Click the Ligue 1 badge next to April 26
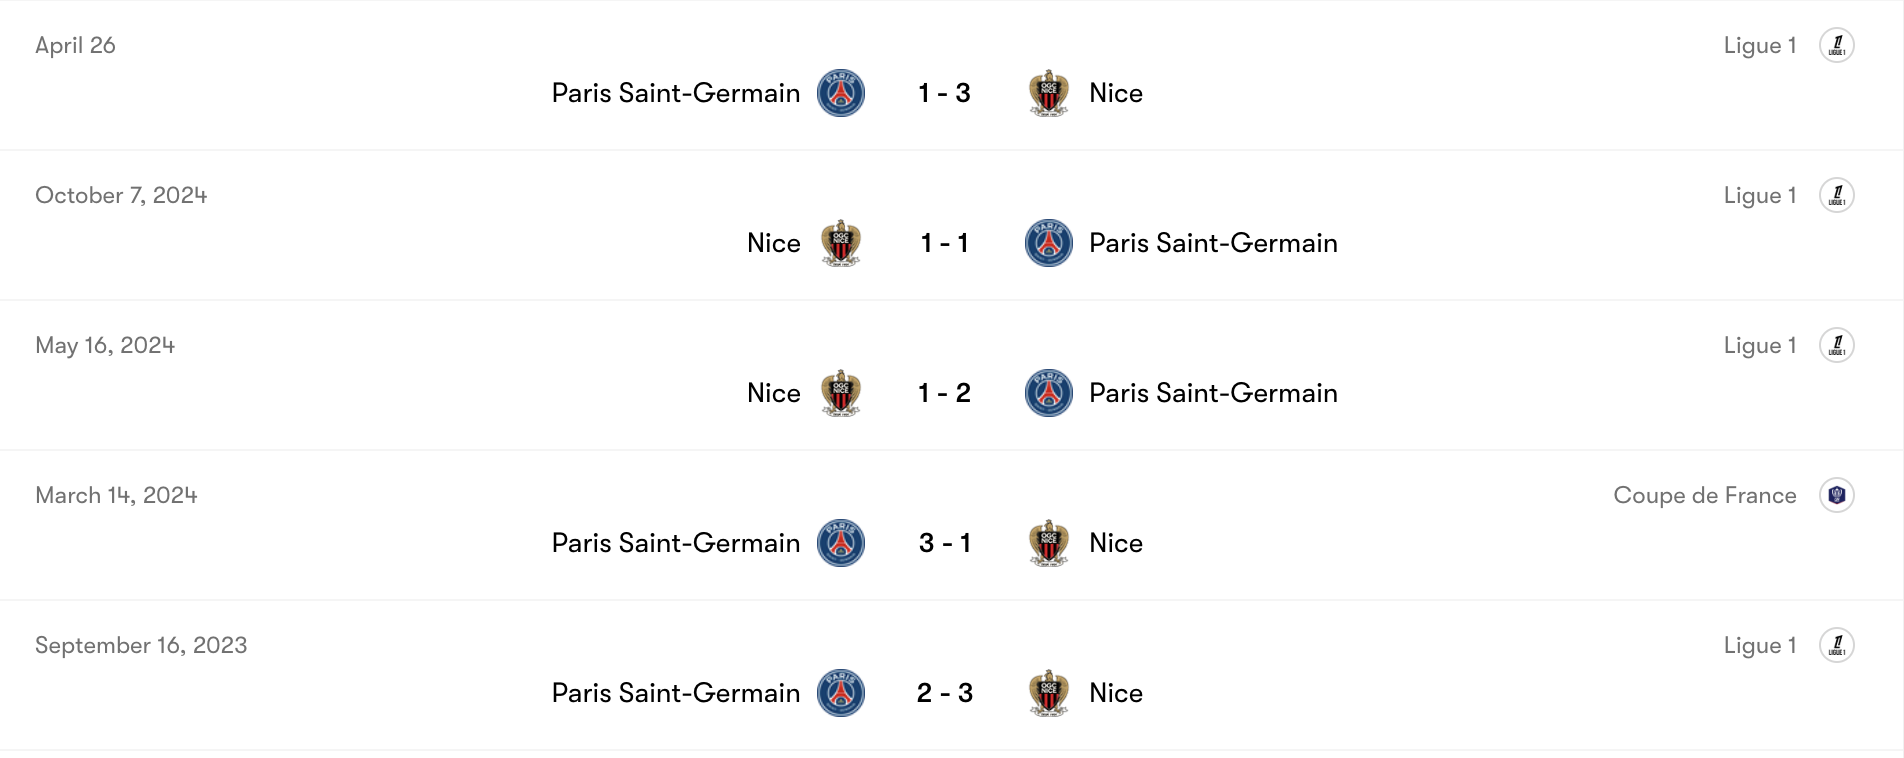The image size is (1904, 758). tap(1837, 45)
